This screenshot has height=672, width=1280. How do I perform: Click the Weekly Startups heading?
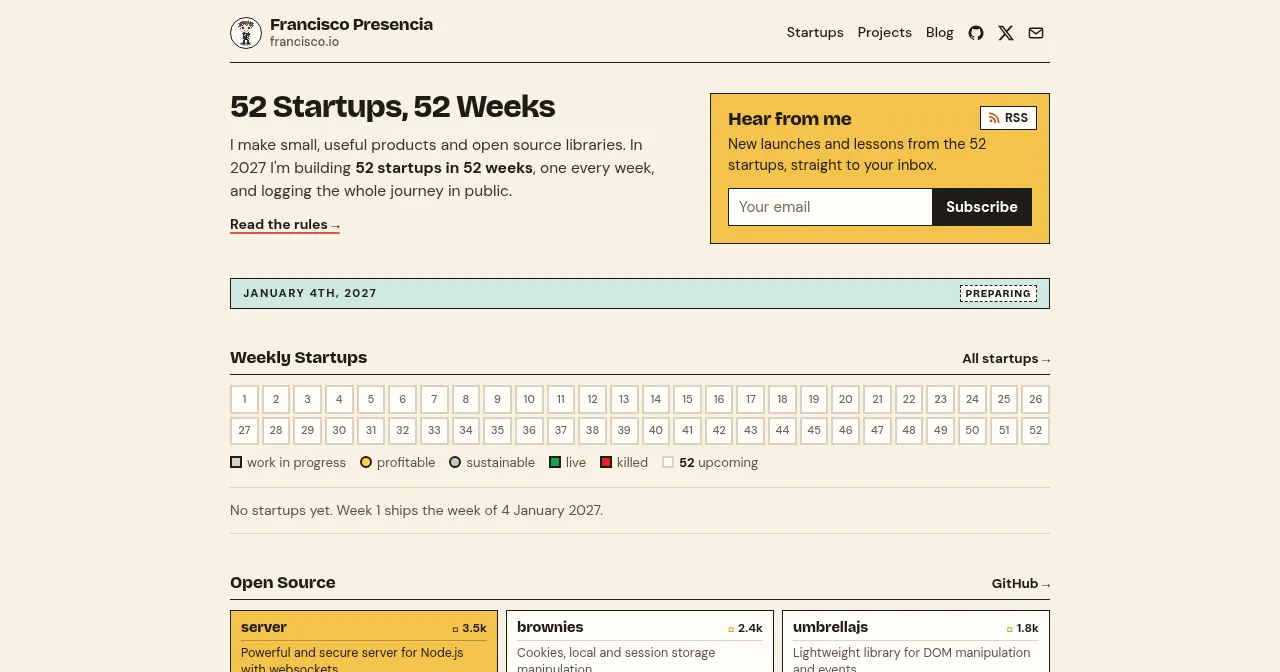(x=298, y=358)
